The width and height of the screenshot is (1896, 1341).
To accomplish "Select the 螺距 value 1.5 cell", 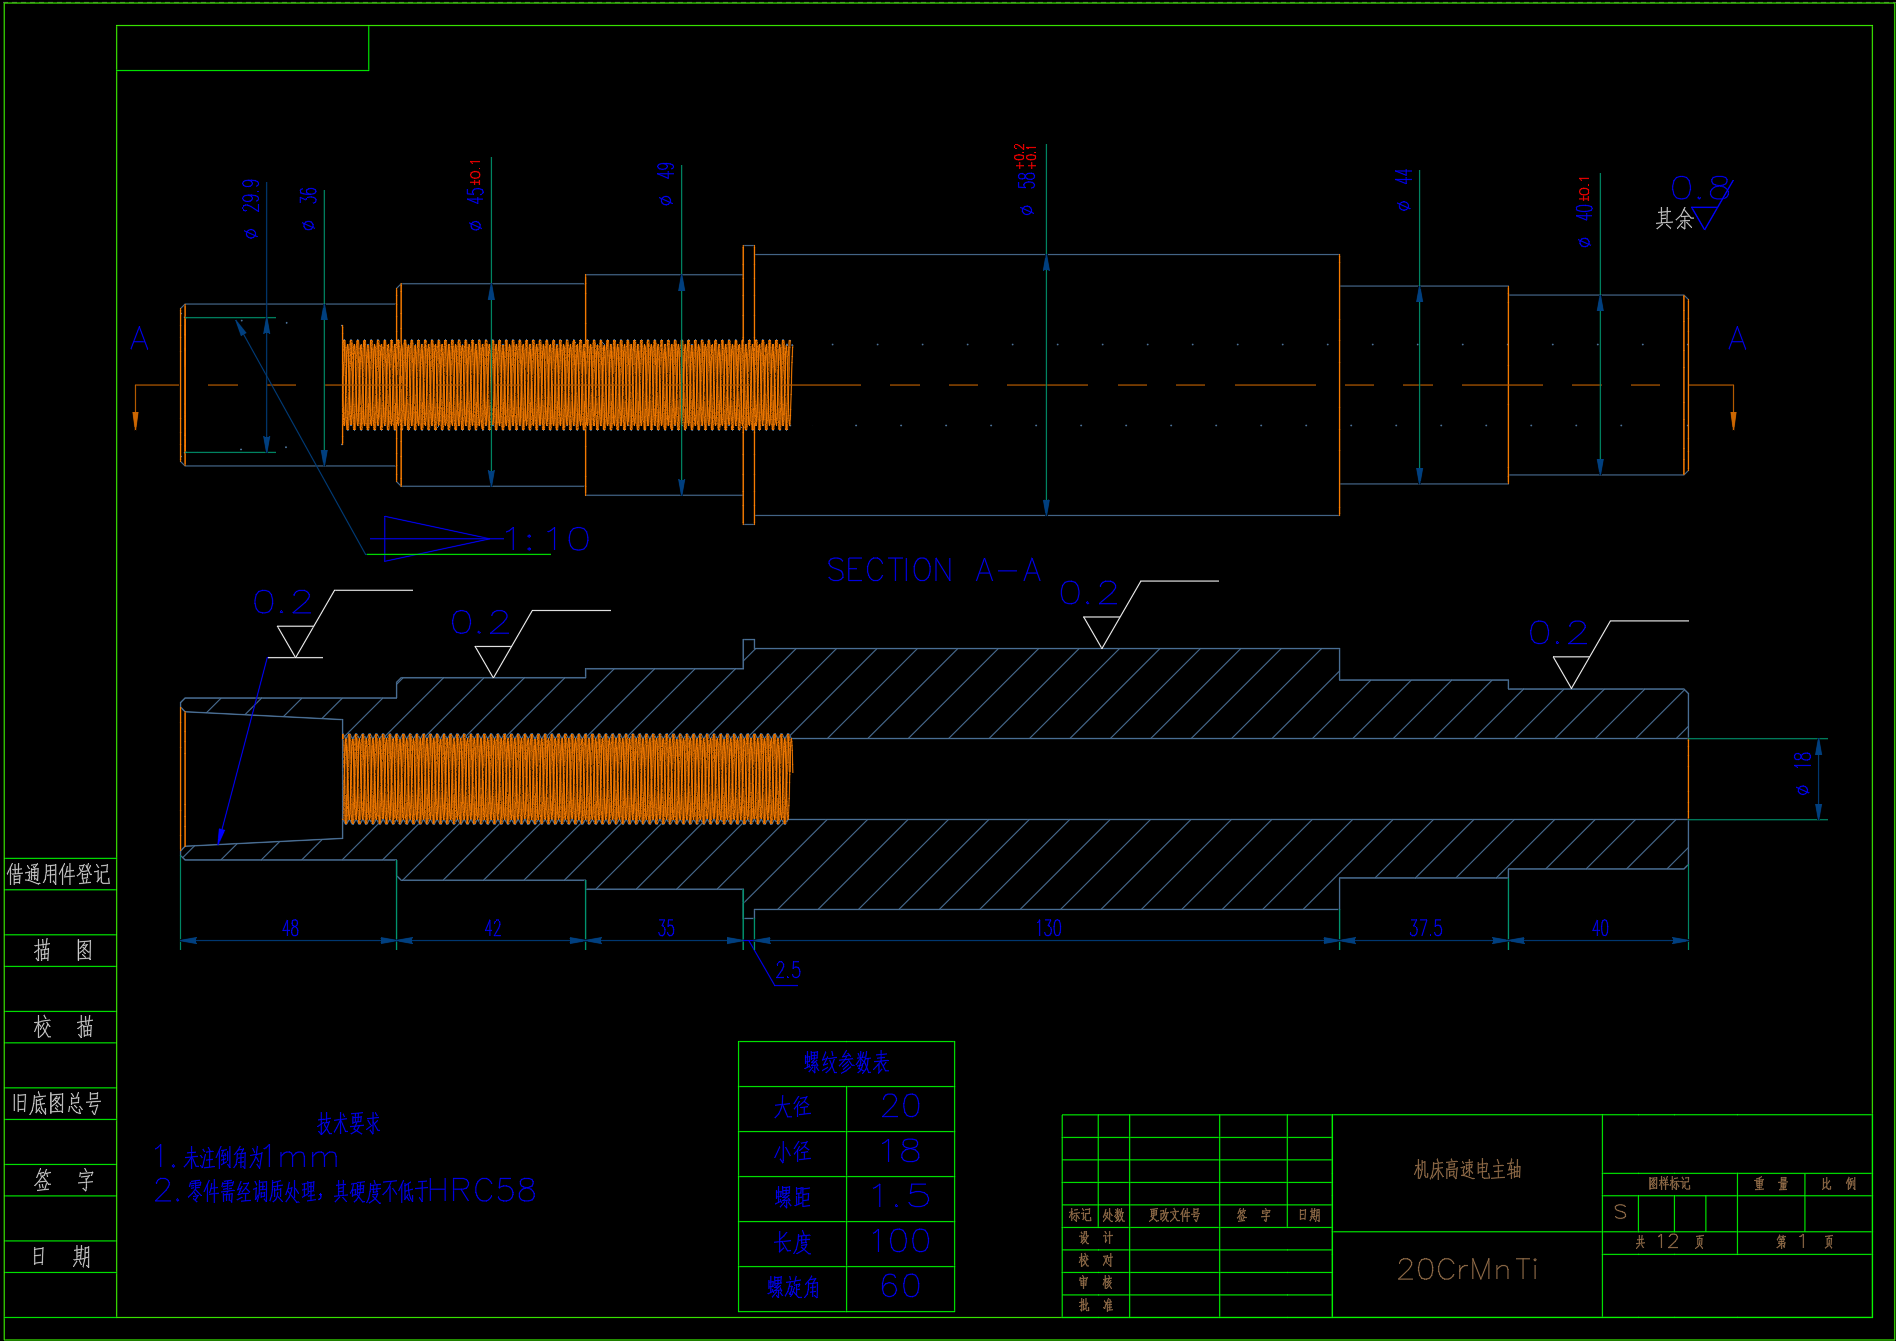I will 900,1197.
